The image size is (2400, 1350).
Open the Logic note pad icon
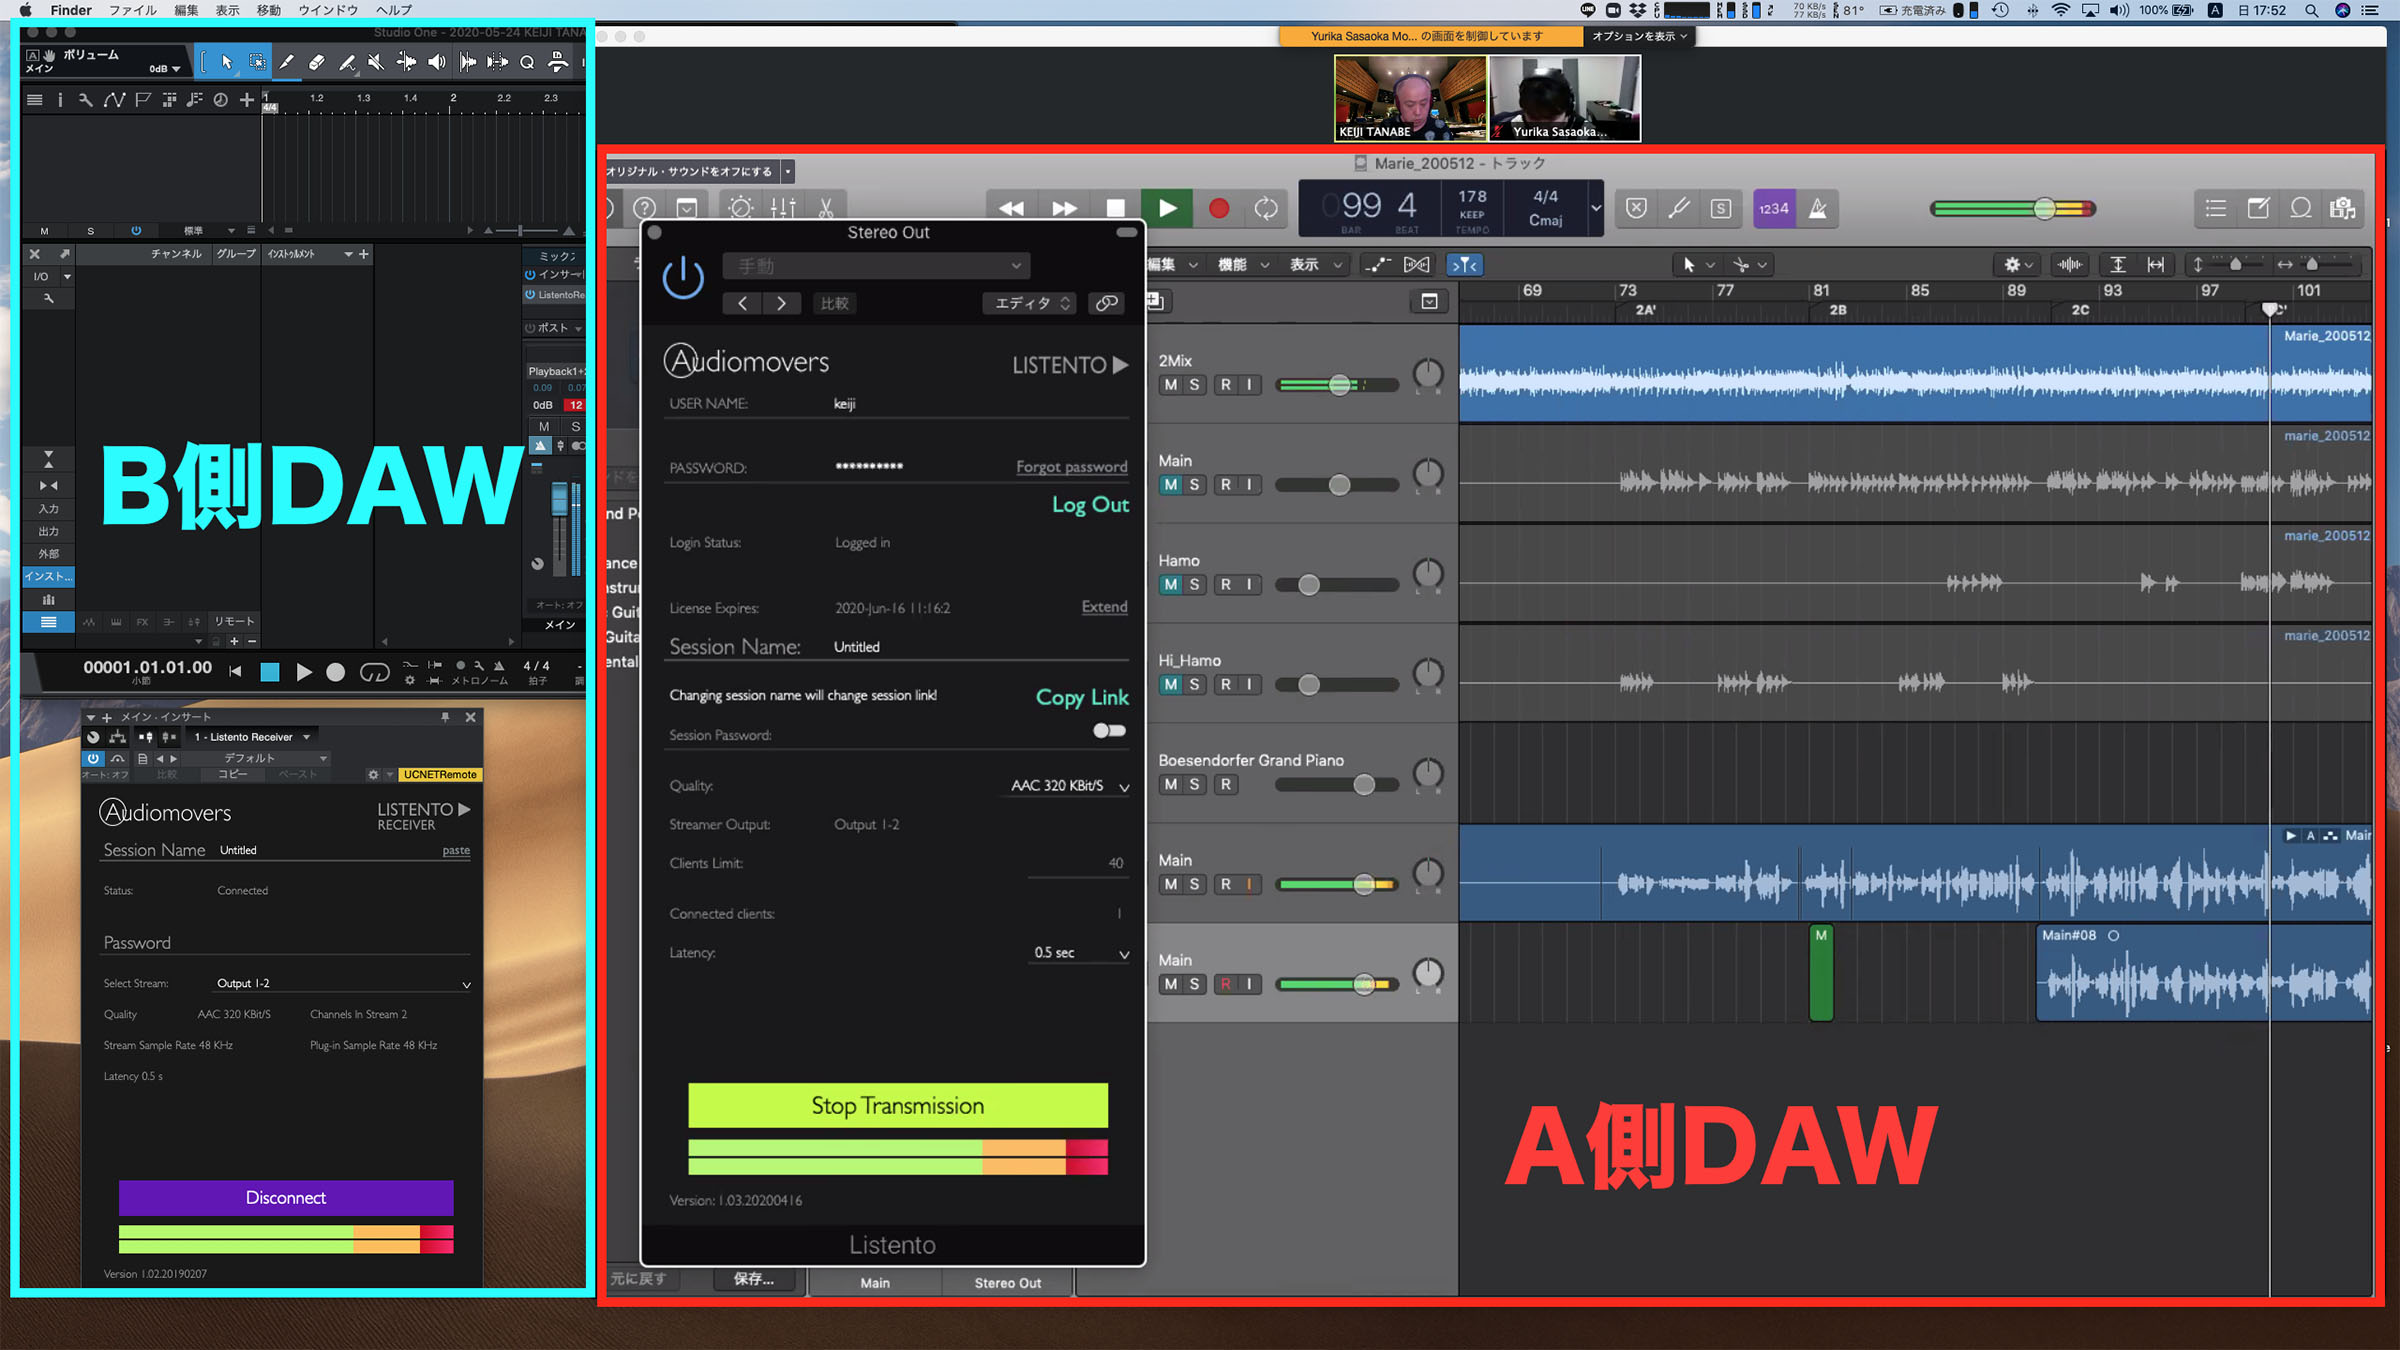(2259, 208)
